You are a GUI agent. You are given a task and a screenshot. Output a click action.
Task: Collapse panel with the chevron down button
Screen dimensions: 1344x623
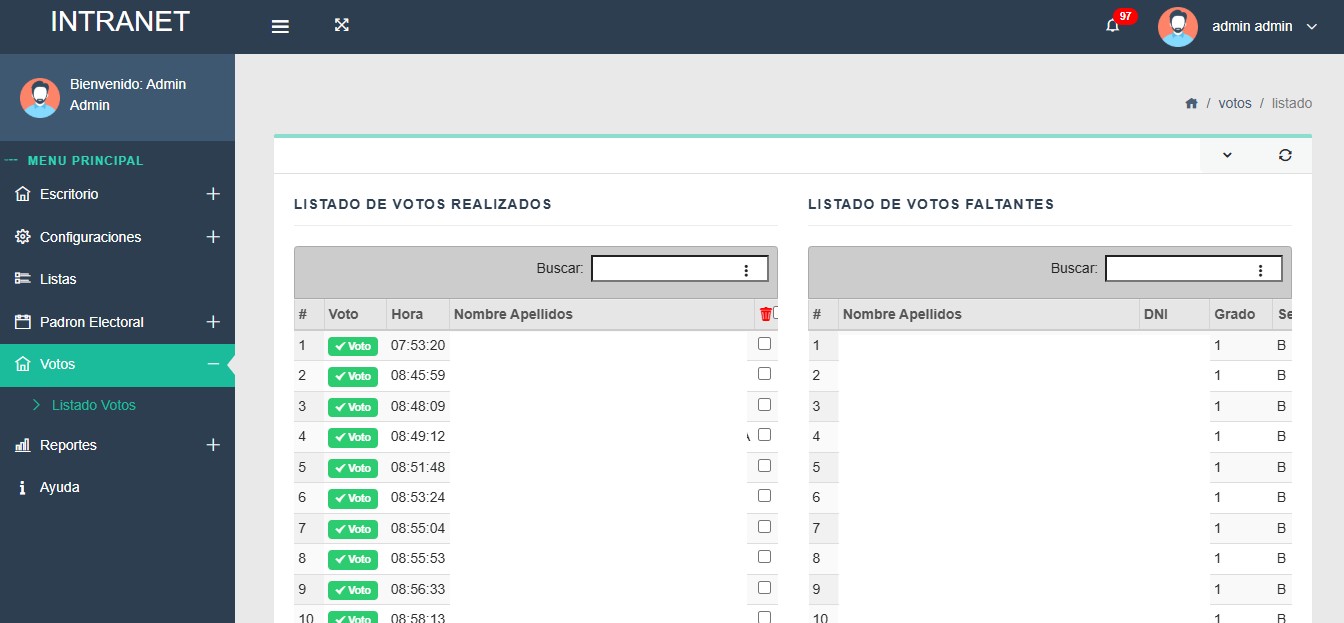click(x=1227, y=155)
